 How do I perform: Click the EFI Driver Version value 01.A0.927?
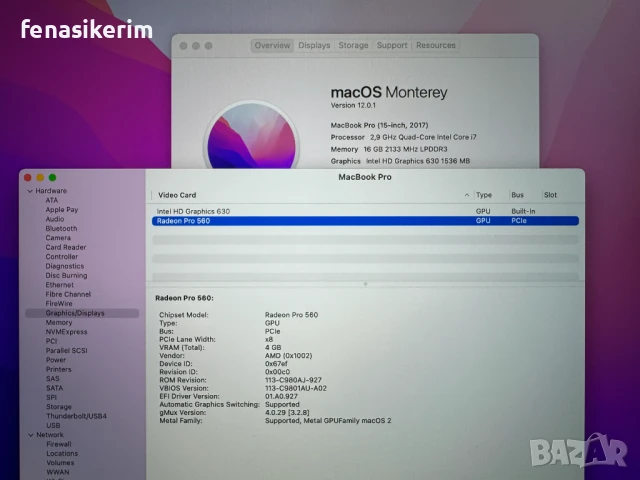282,396
